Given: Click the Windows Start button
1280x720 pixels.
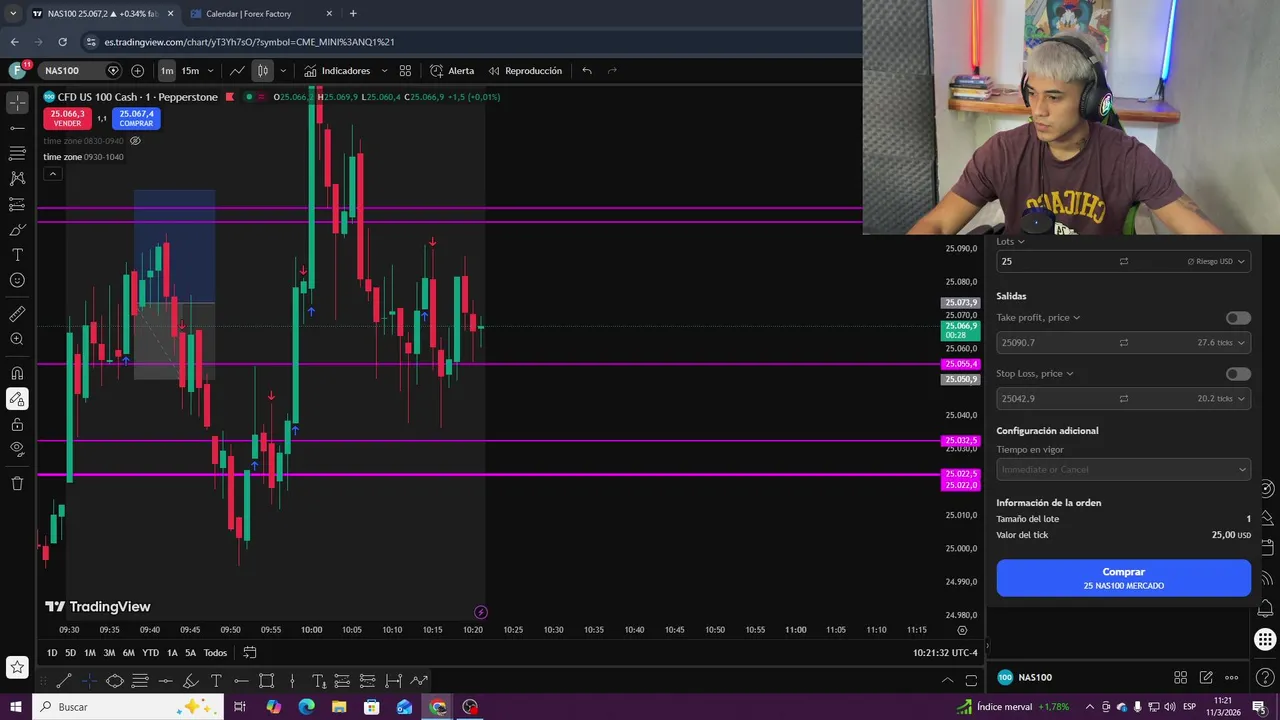Looking at the screenshot, I should click(15, 707).
